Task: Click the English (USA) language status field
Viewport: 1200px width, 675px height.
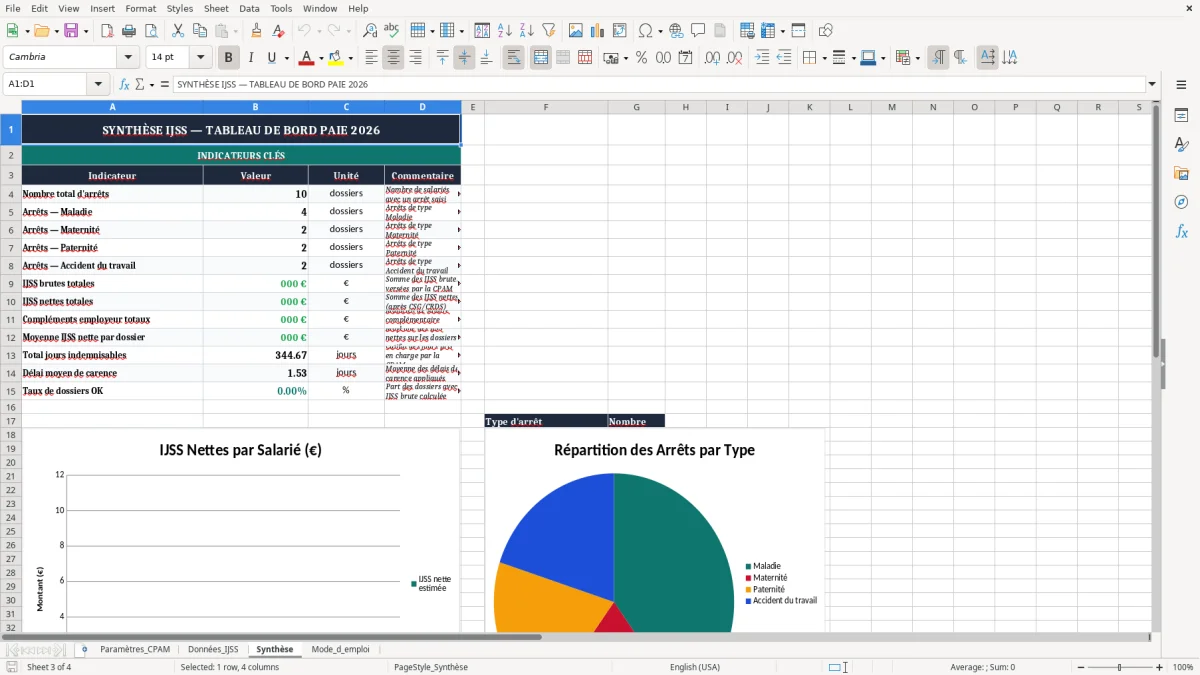Action: pyautogui.click(x=695, y=667)
